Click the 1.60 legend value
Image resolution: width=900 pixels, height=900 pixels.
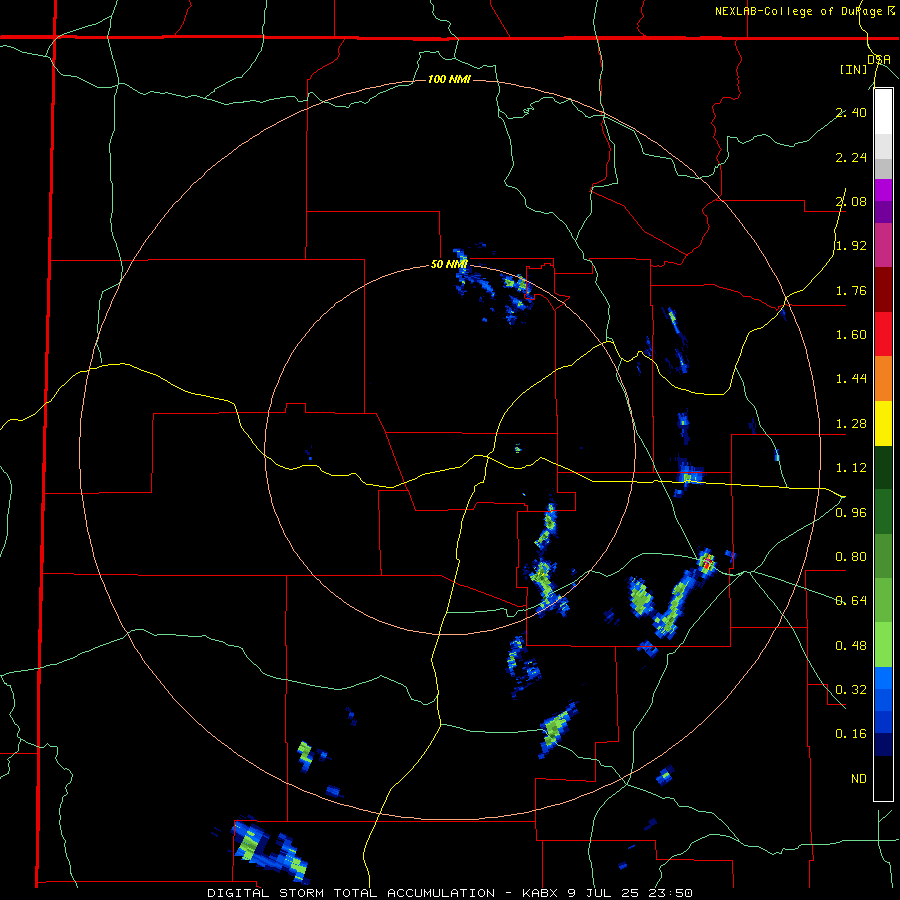coord(851,335)
